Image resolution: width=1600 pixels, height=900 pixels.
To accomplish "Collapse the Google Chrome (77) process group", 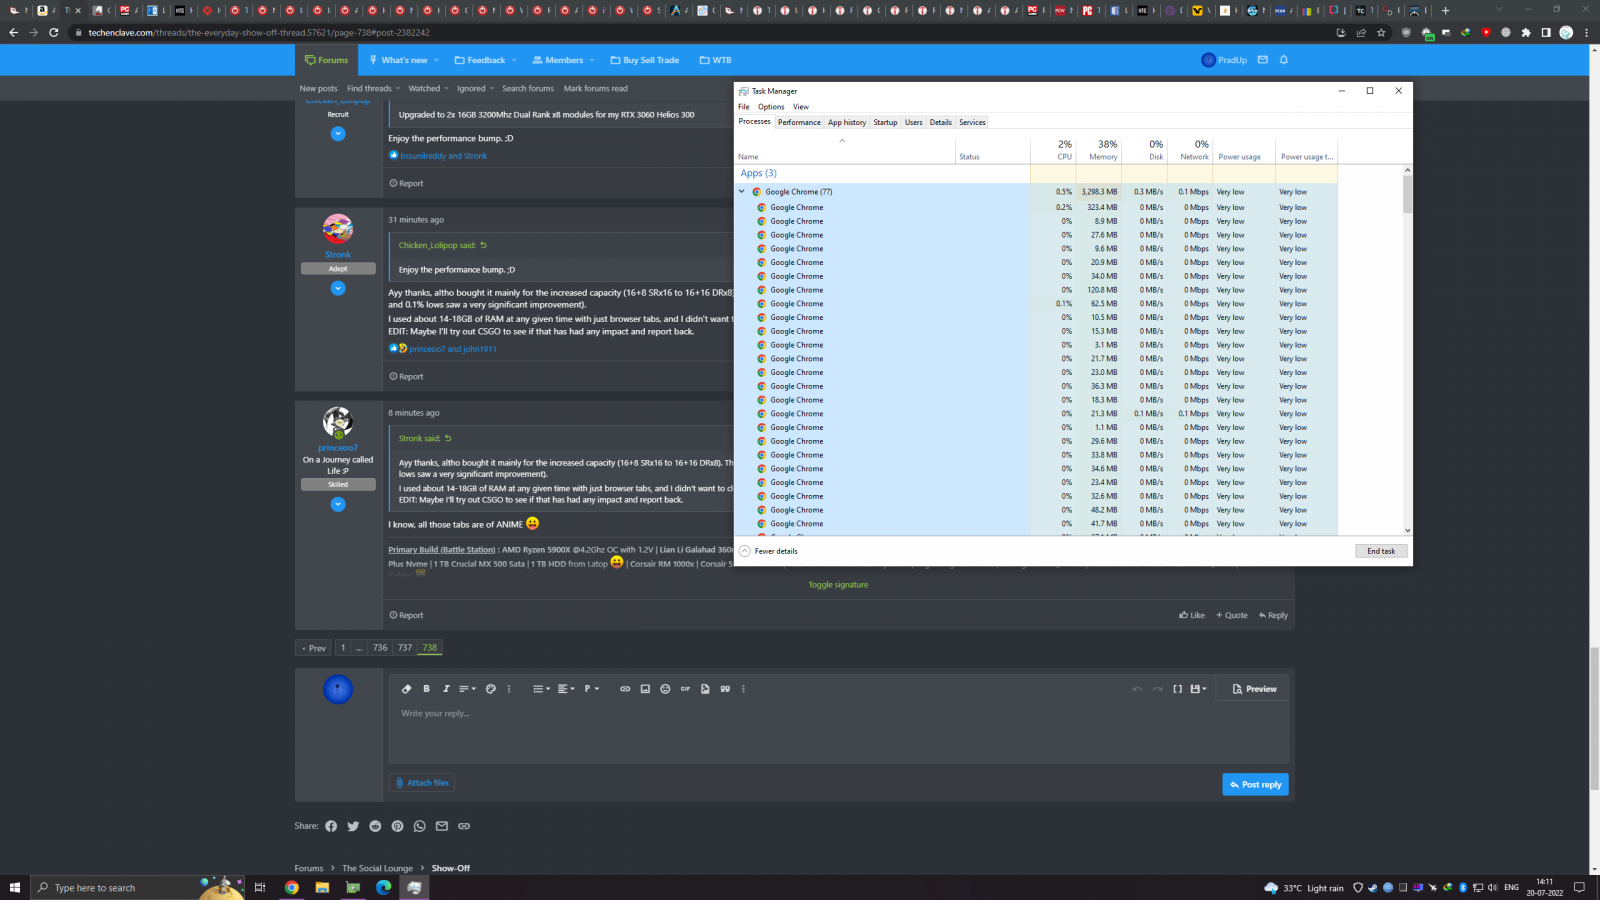I will 742,192.
